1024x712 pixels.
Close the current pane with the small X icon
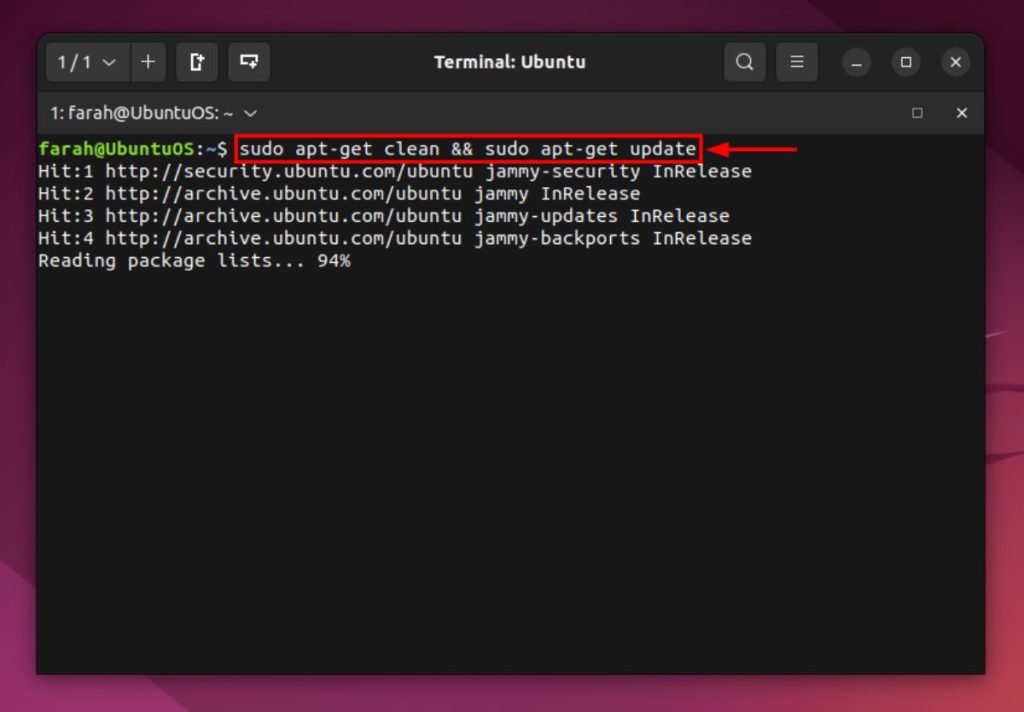961,113
